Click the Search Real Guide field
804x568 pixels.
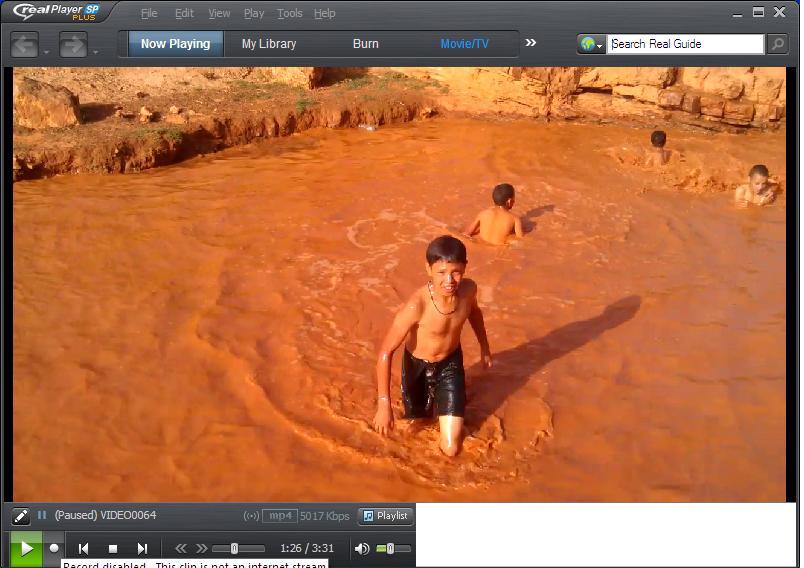click(x=685, y=44)
